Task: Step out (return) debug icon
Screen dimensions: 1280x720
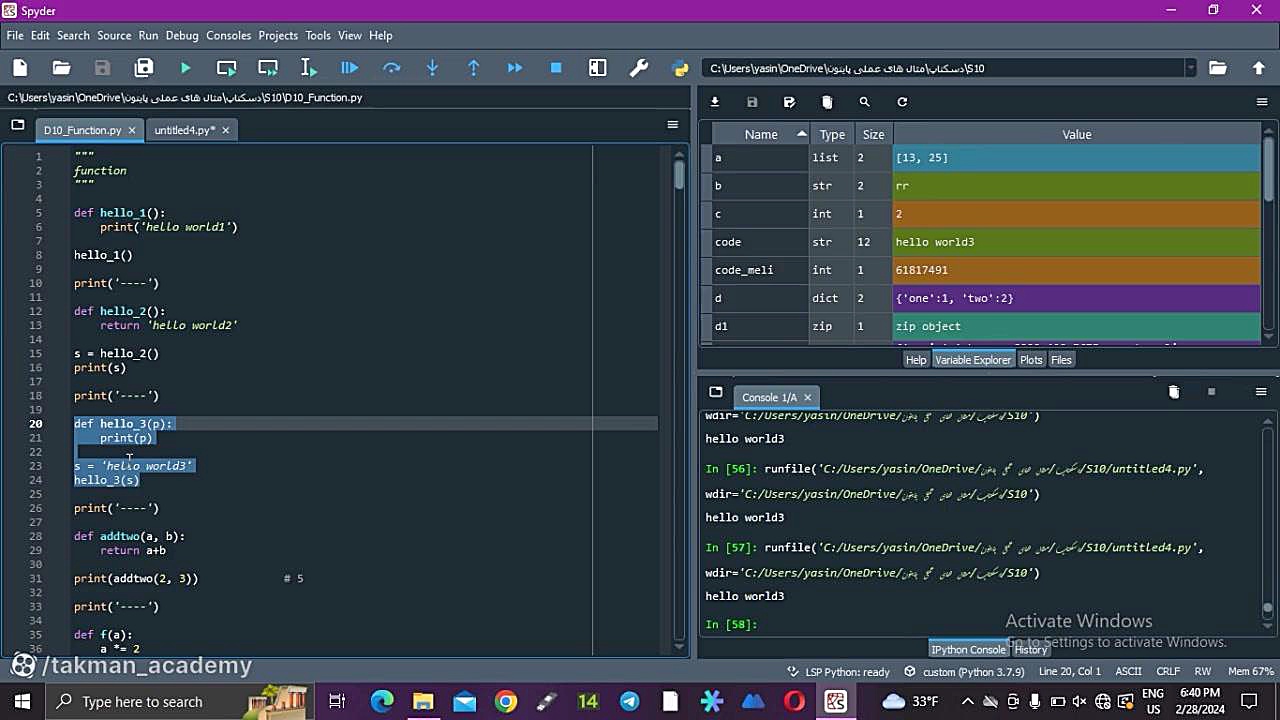Action: [x=474, y=68]
